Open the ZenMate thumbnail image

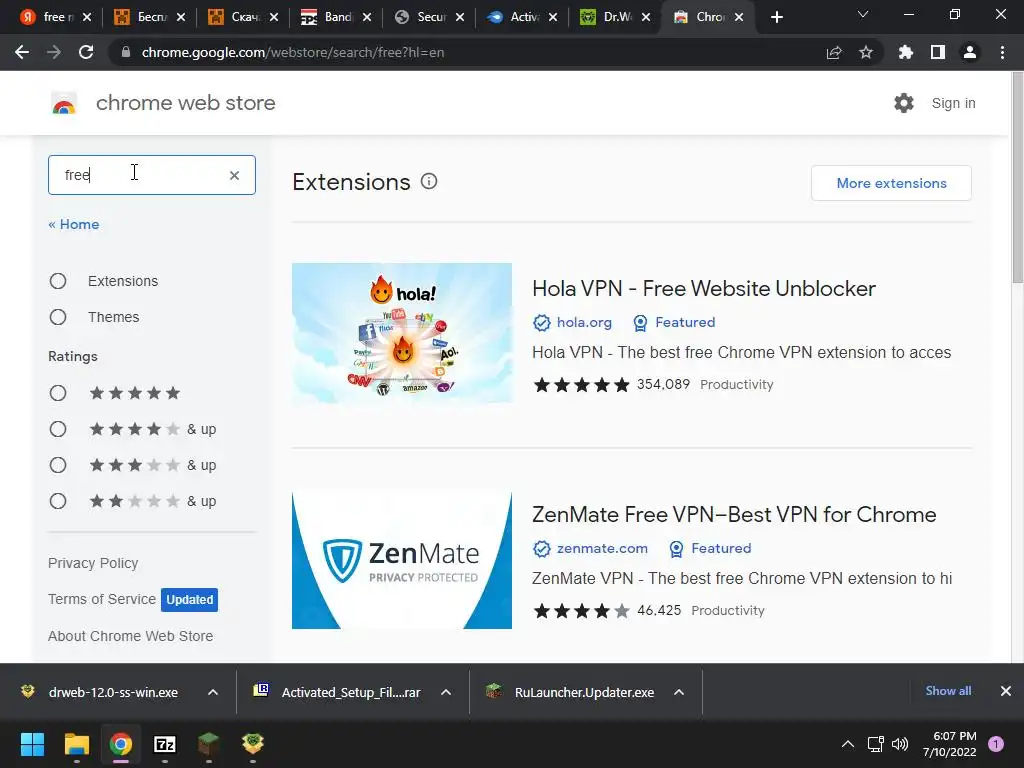tap(402, 560)
